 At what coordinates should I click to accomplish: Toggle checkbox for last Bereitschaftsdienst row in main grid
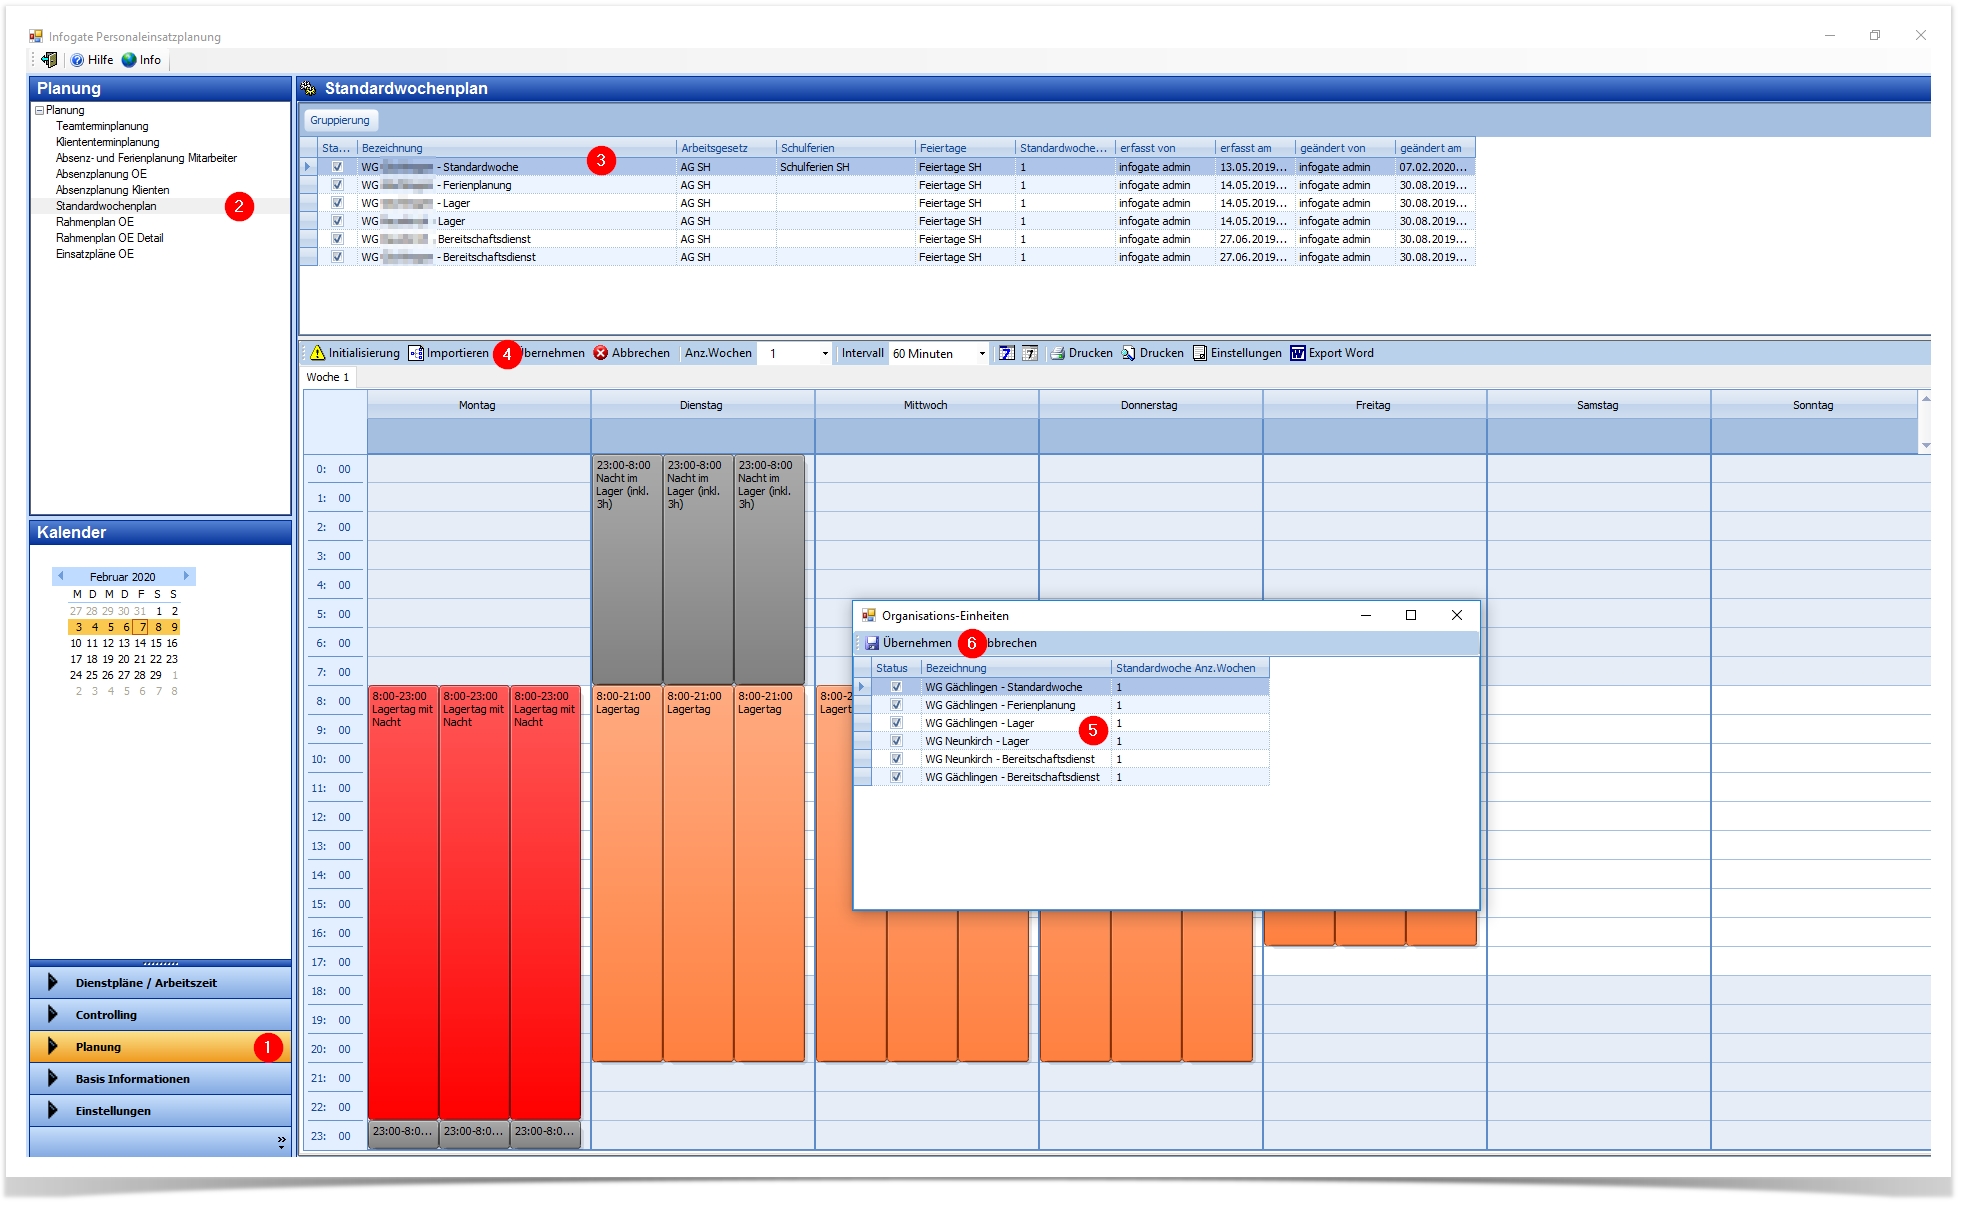point(337,257)
